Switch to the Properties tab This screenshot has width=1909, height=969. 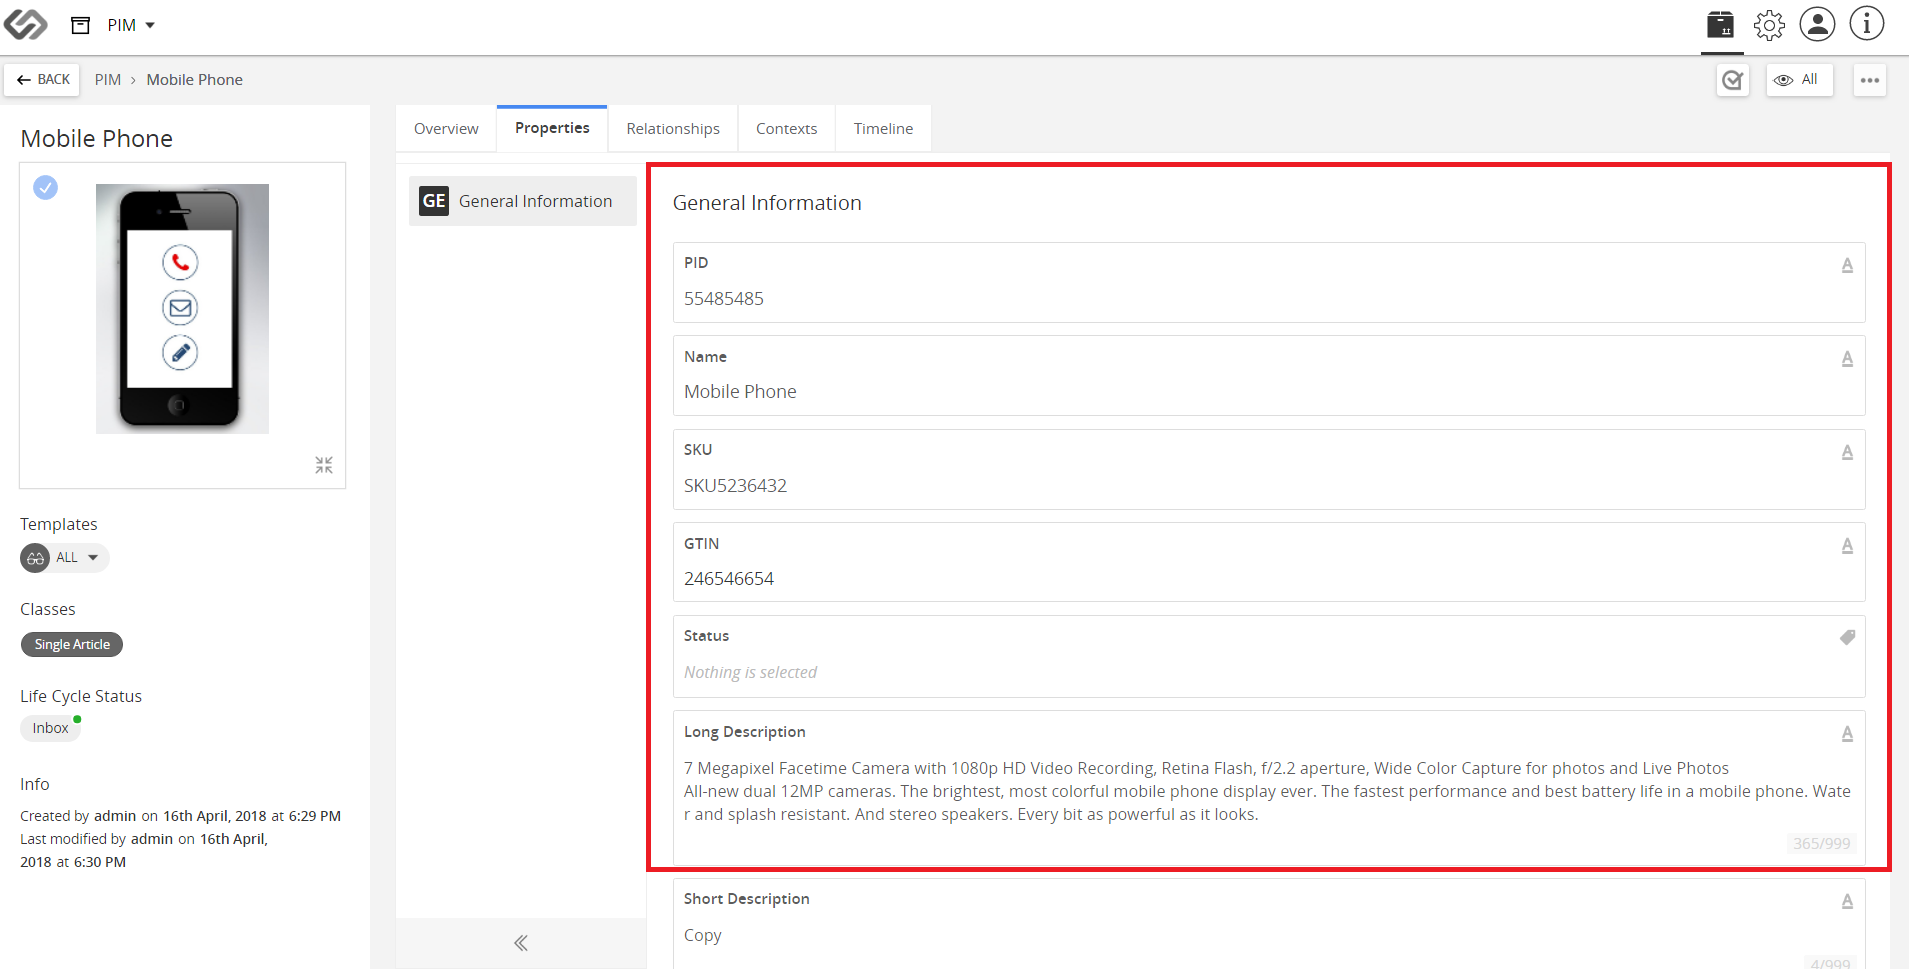click(552, 128)
